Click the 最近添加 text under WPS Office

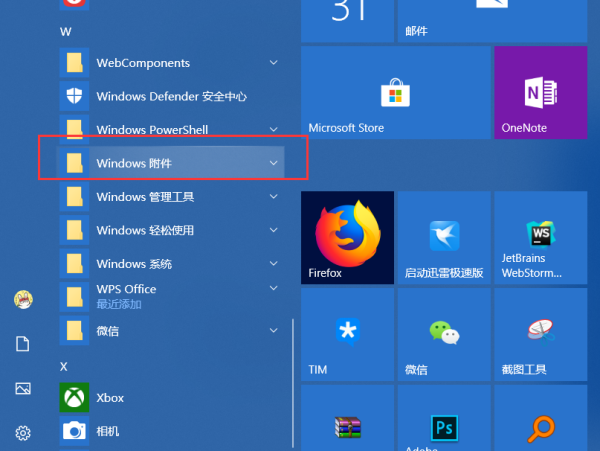[x=119, y=304]
